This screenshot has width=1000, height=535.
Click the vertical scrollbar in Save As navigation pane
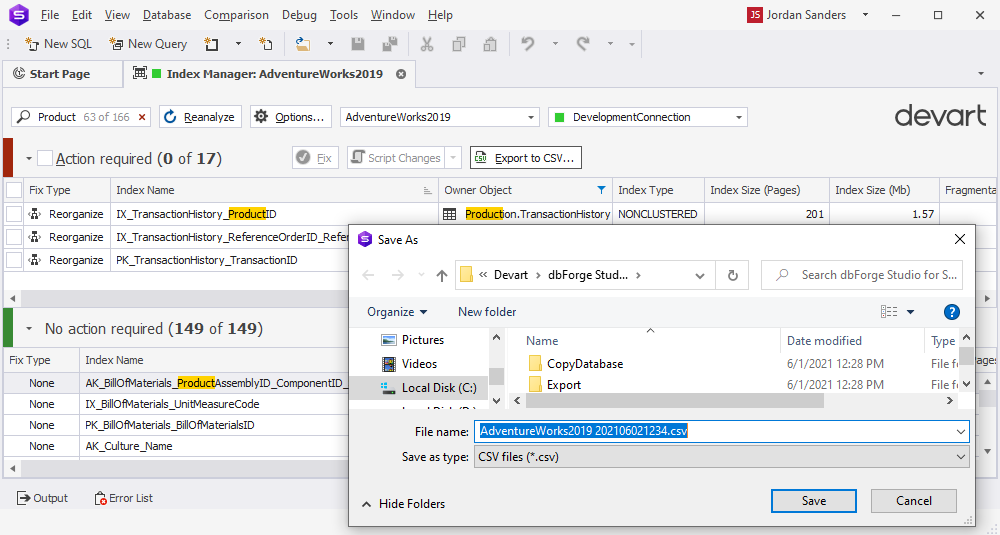(496, 376)
